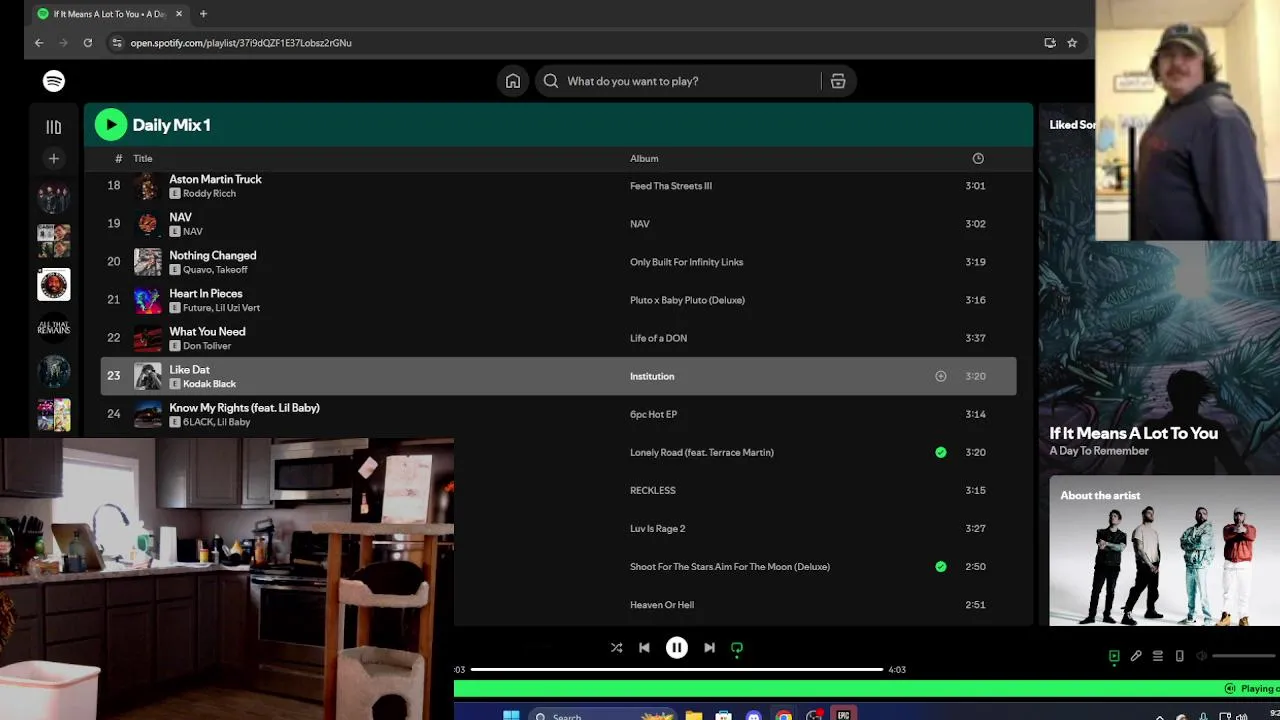Click the NAV track album art
Viewport: 1280px width, 720px height.
[x=148, y=224]
